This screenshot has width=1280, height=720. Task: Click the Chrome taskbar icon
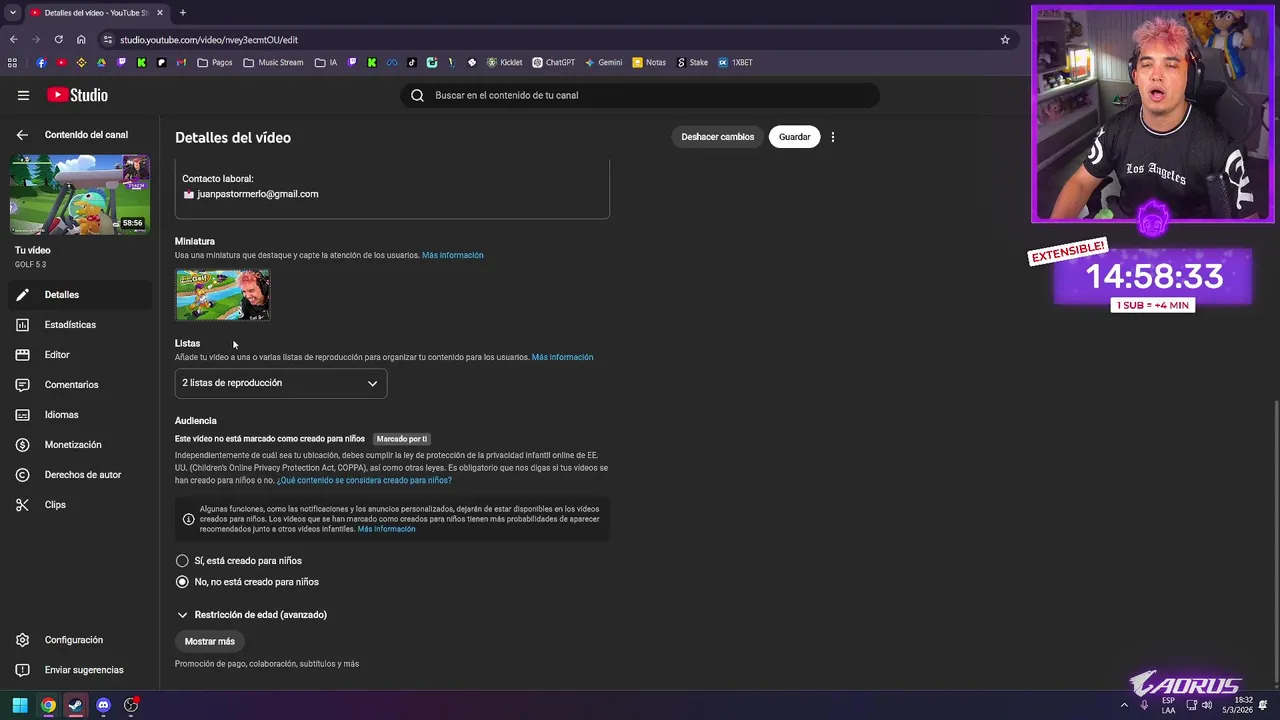tap(47, 705)
